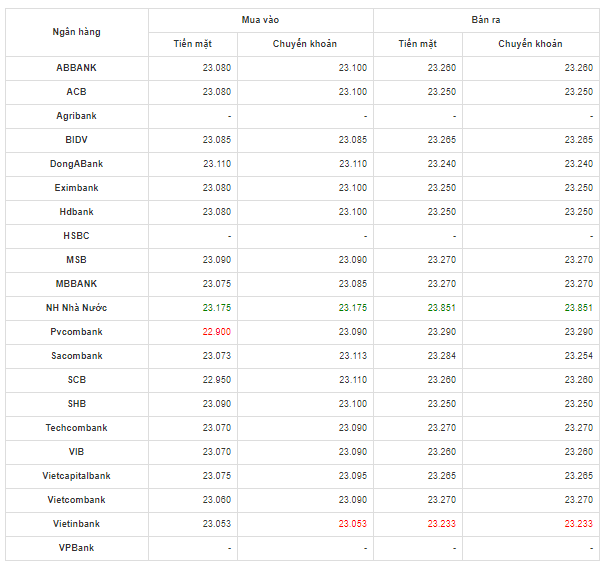This screenshot has height=566, width=604.
Task: Click the HSBC bank name
Action: pyautogui.click(x=76, y=236)
